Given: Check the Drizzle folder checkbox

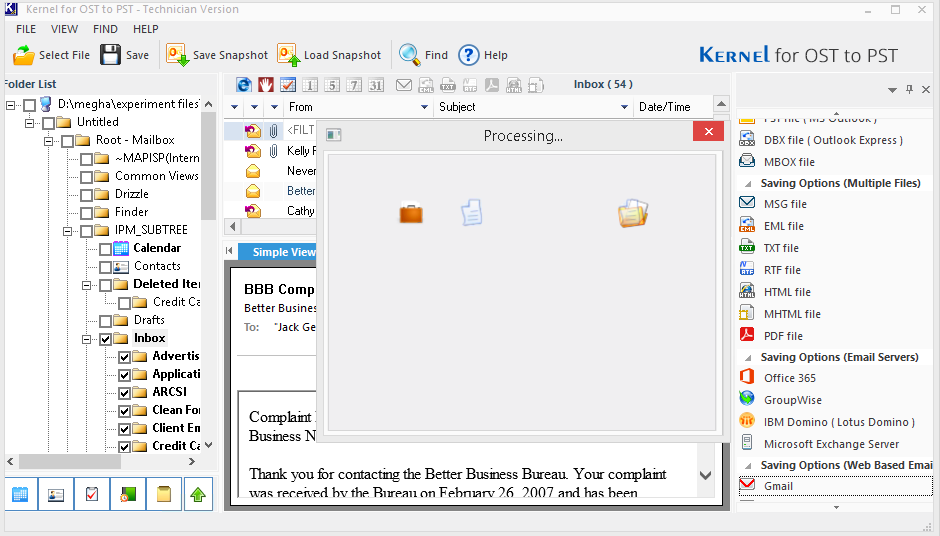Looking at the screenshot, I should coord(86,195).
